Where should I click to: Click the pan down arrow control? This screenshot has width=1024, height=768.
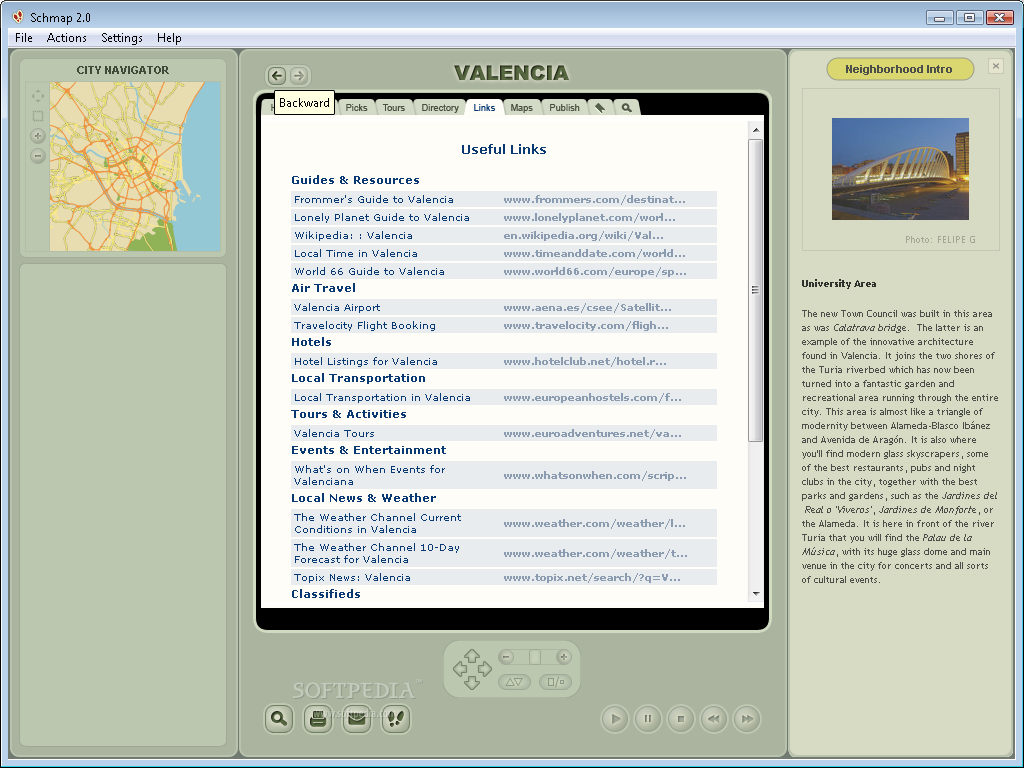click(x=472, y=683)
